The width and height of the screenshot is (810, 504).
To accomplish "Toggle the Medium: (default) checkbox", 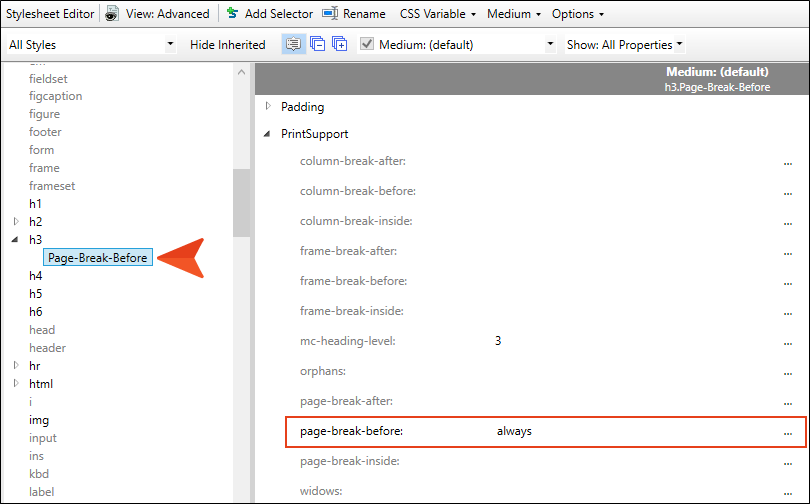I will 367,44.
